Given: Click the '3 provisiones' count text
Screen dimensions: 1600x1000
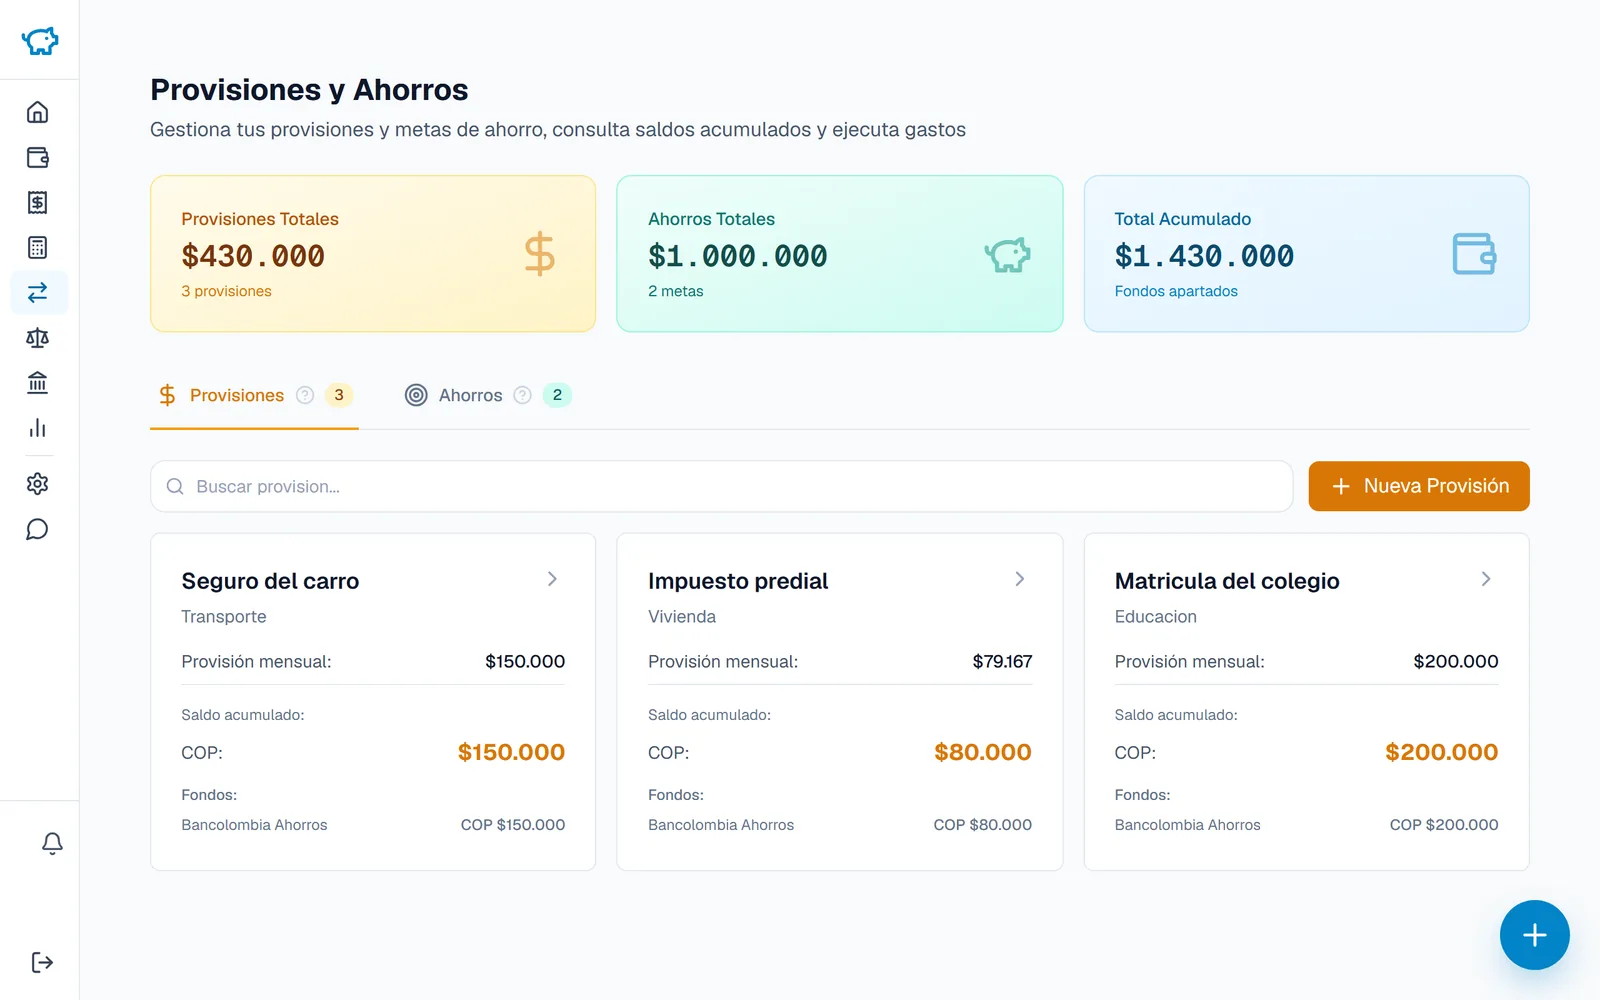Looking at the screenshot, I should 226,291.
